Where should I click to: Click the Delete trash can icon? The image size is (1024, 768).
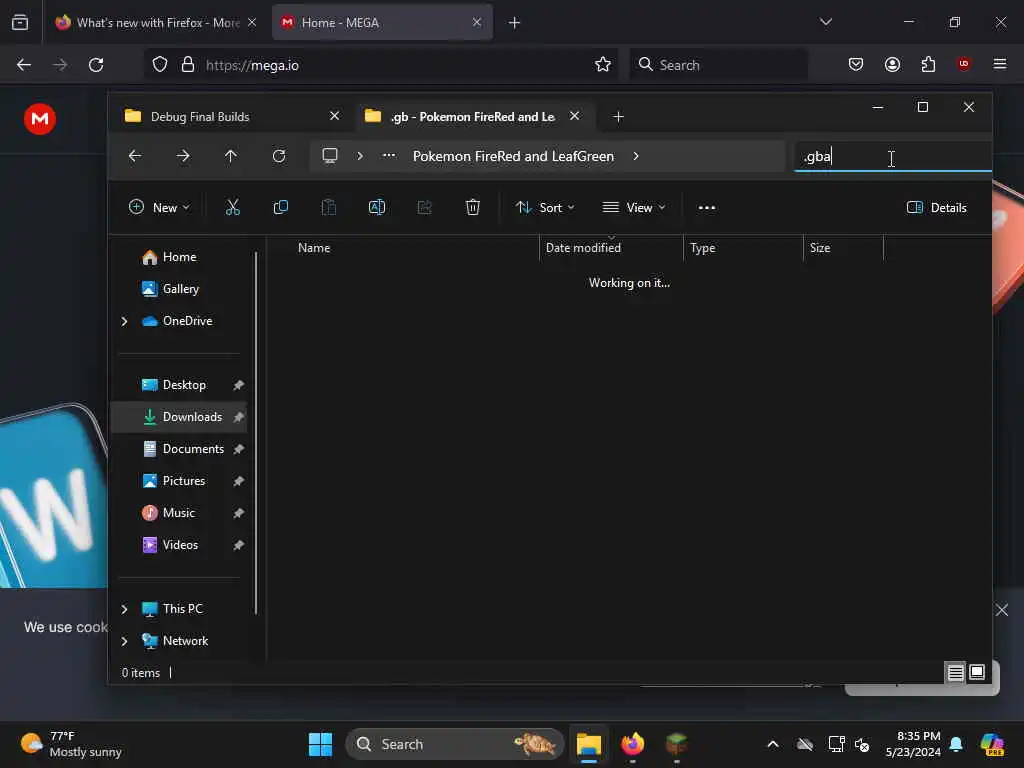point(473,208)
